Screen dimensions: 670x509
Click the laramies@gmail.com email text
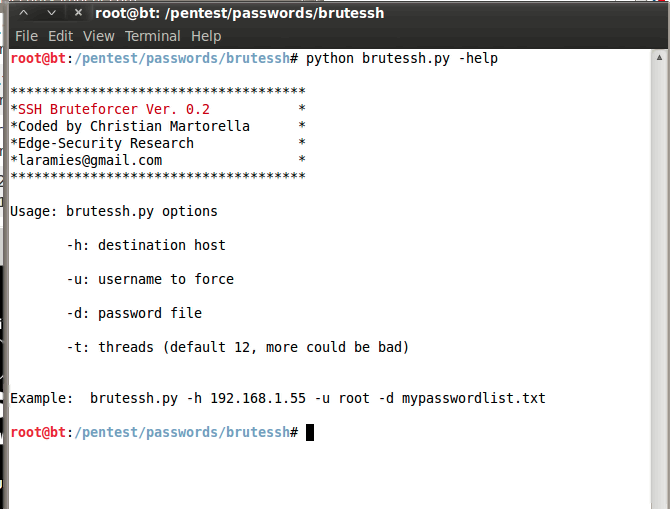pyautogui.click(x=90, y=160)
